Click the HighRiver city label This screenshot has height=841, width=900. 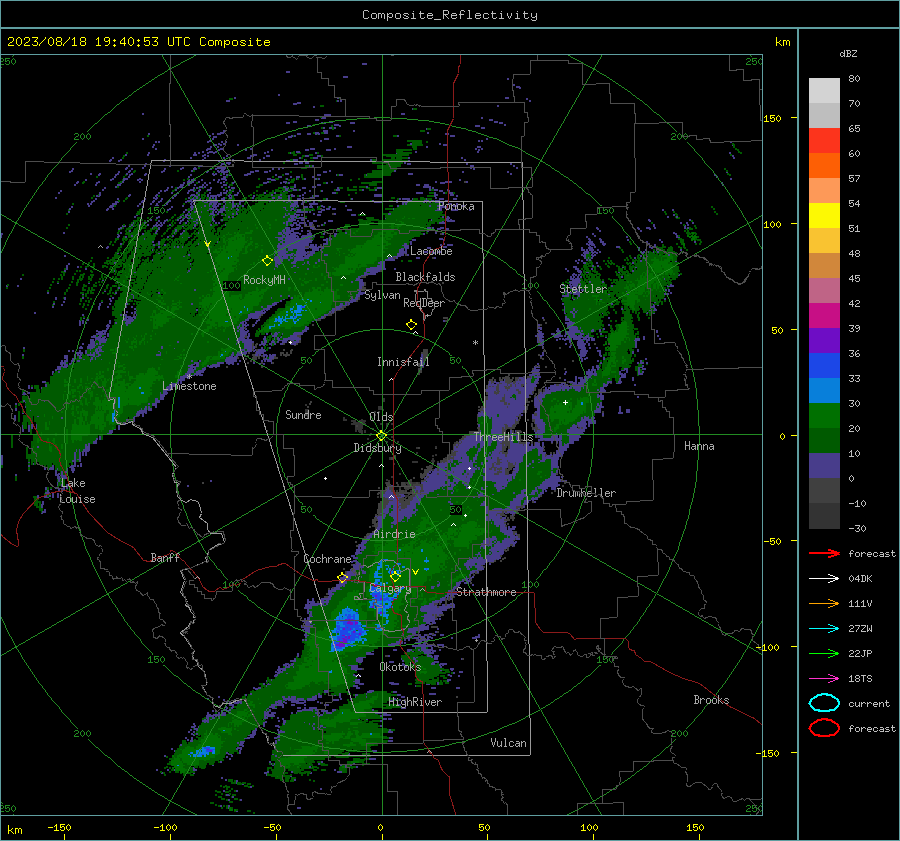[415, 702]
